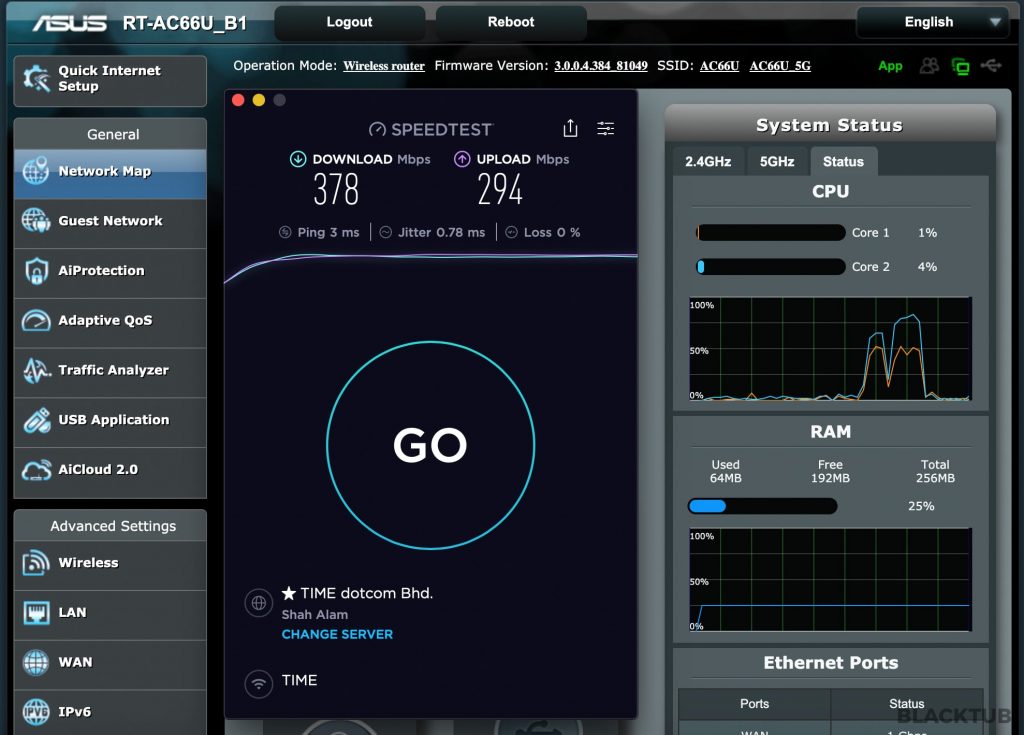Open Adaptive QoS gauge icon
The image size is (1024, 735).
[36, 321]
